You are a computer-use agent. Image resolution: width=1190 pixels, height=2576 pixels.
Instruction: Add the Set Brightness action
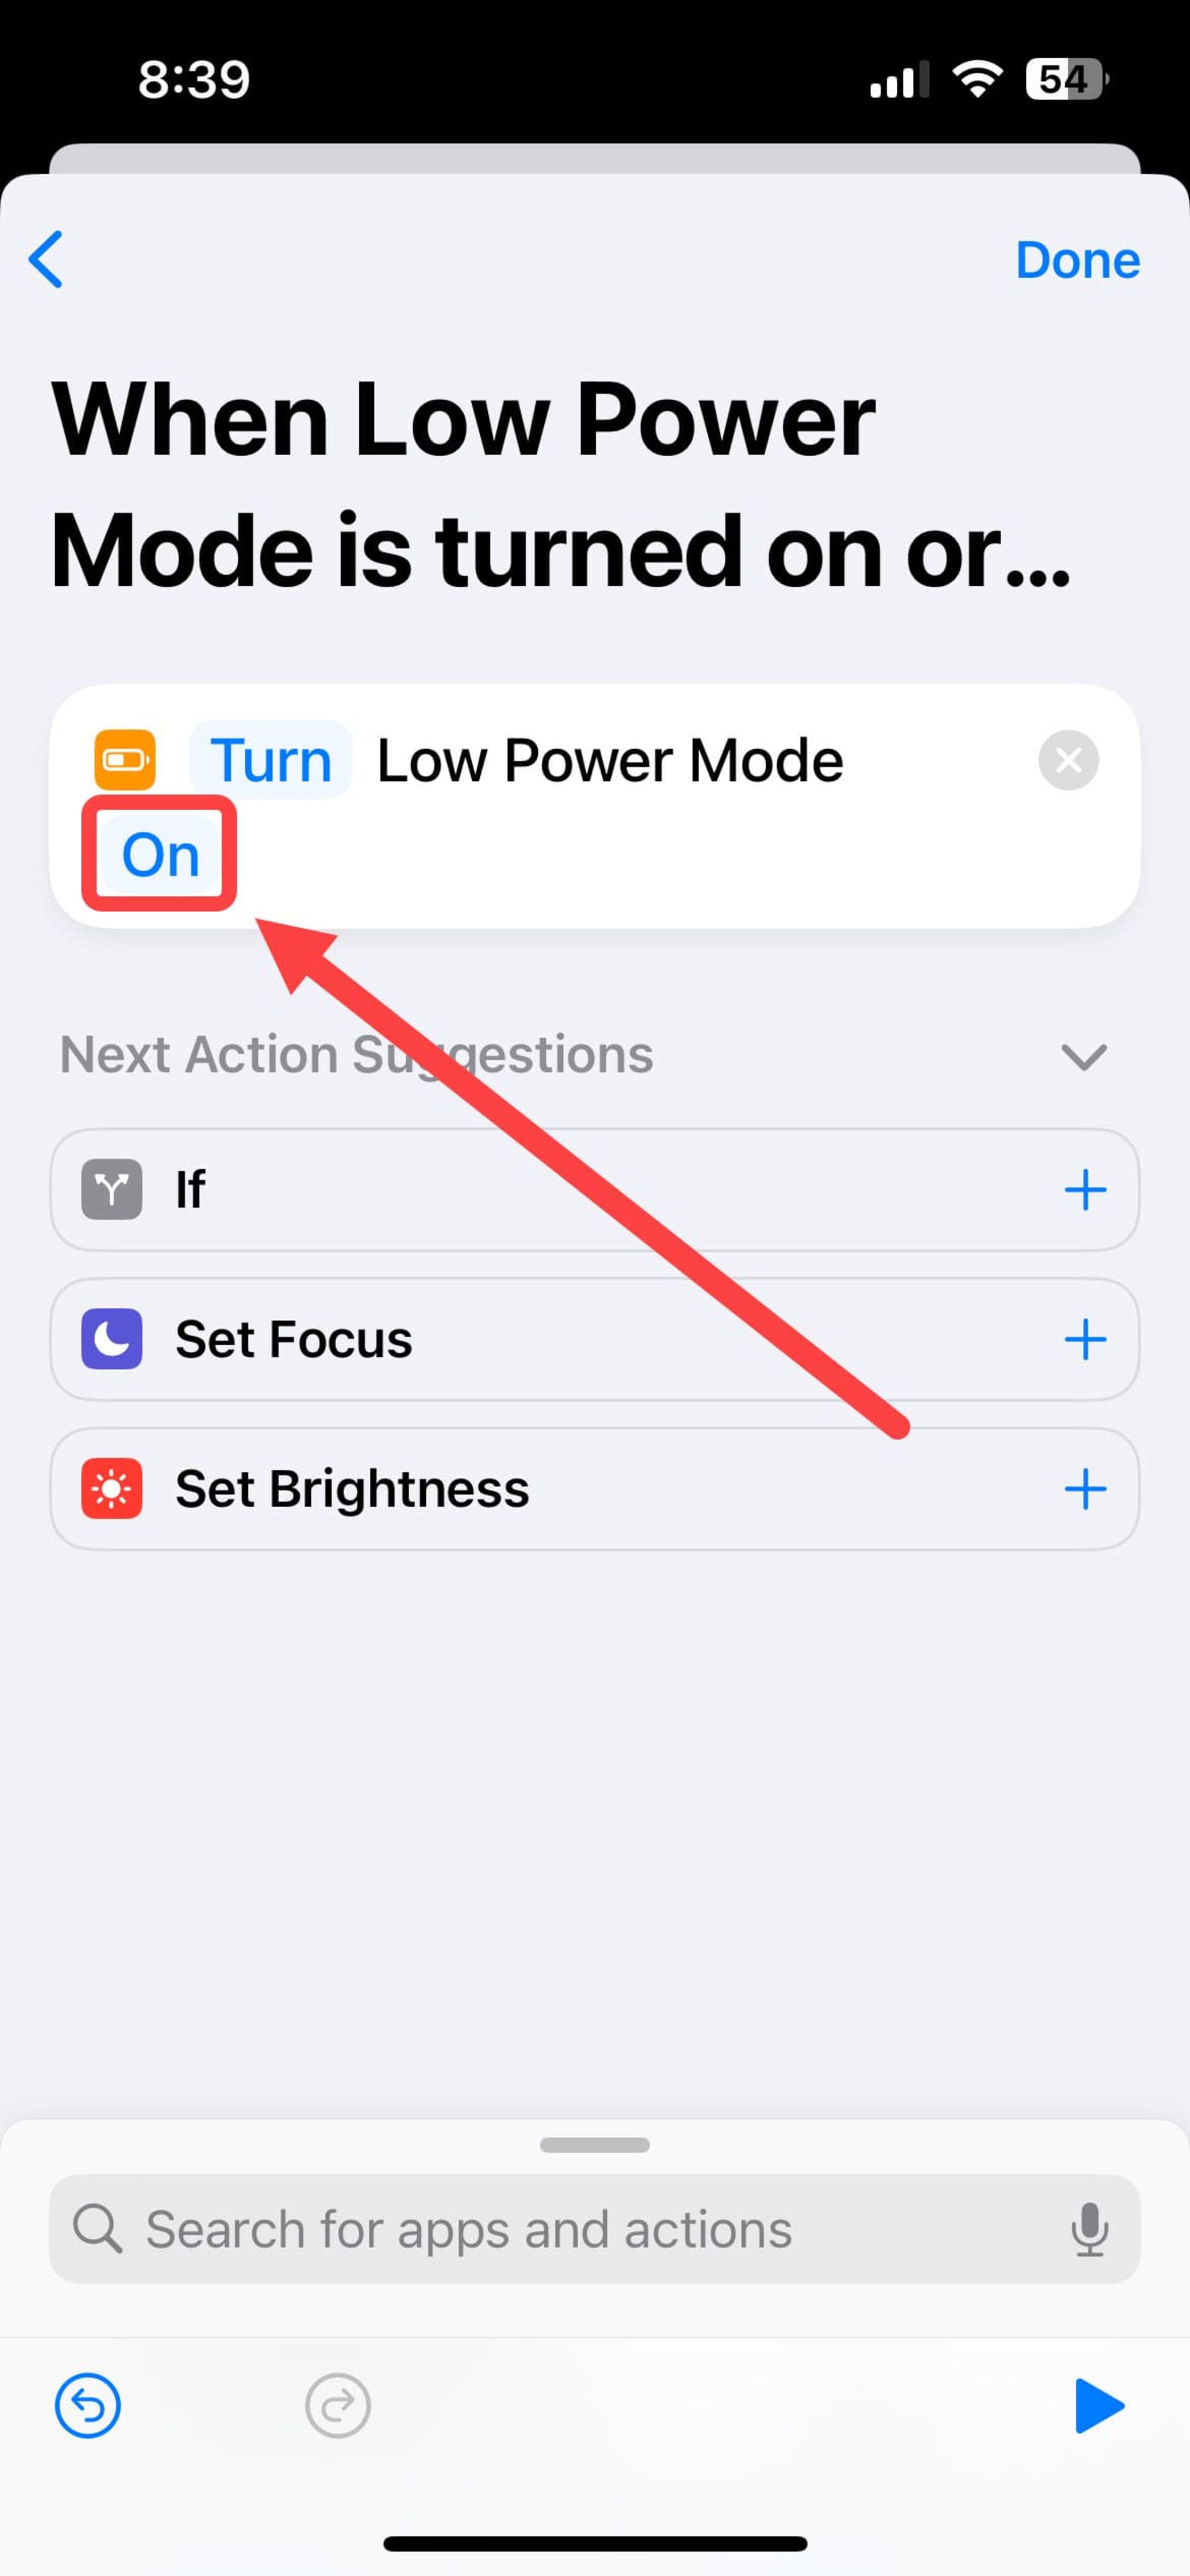pos(1083,1490)
